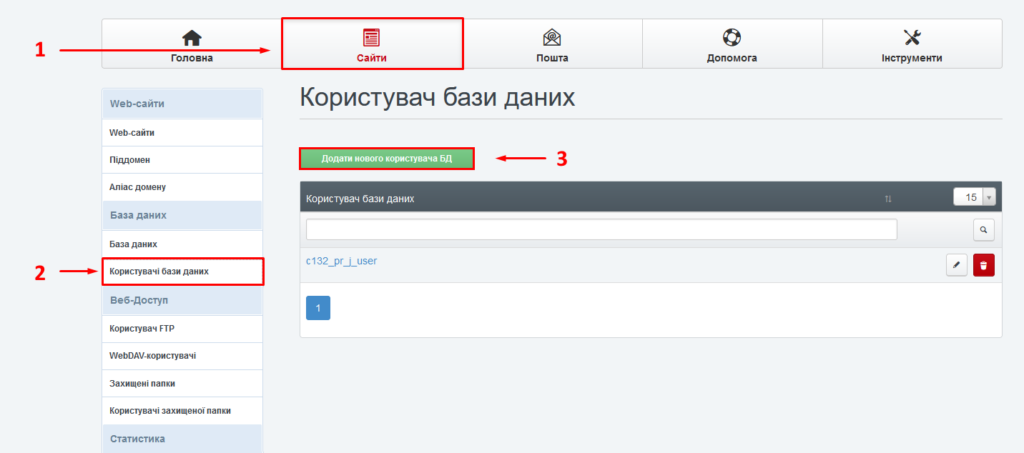Click the search magnifier icon button

pyautogui.click(x=983, y=230)
